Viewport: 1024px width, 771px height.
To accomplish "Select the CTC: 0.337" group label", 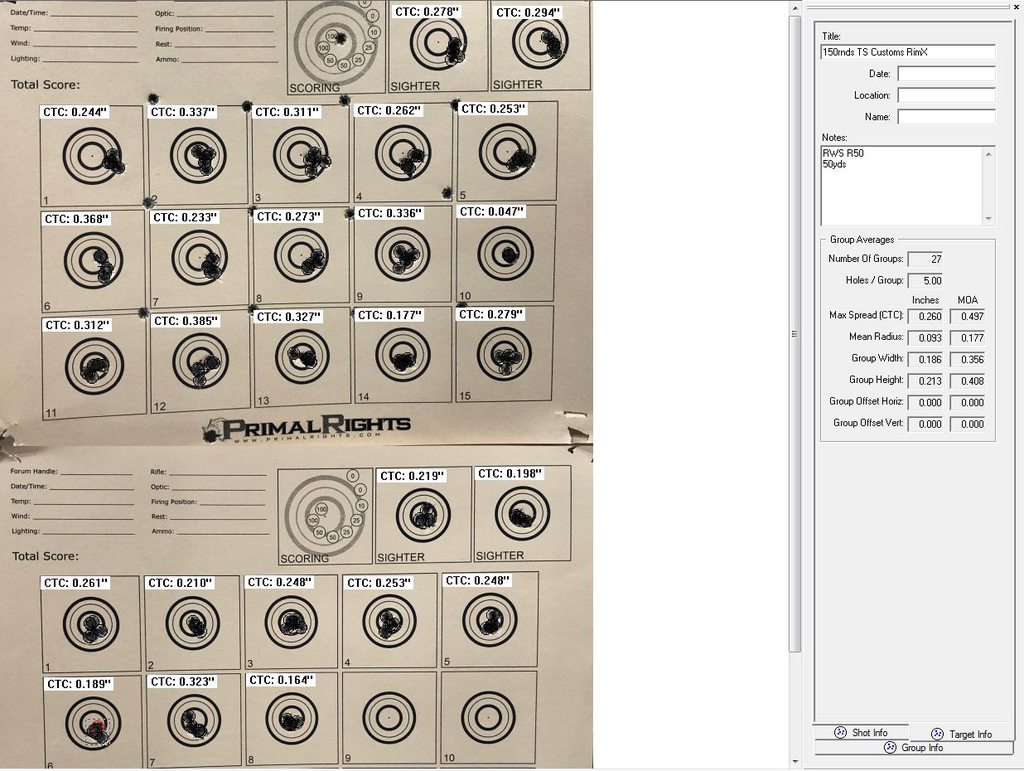I will [183, 112].
